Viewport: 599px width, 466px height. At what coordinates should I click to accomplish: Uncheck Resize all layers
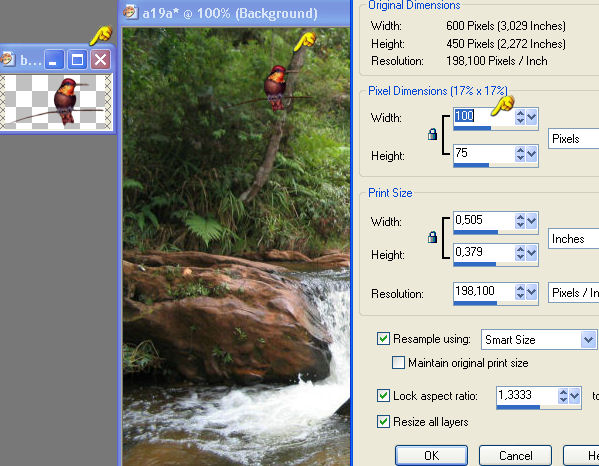click(383, 421)
